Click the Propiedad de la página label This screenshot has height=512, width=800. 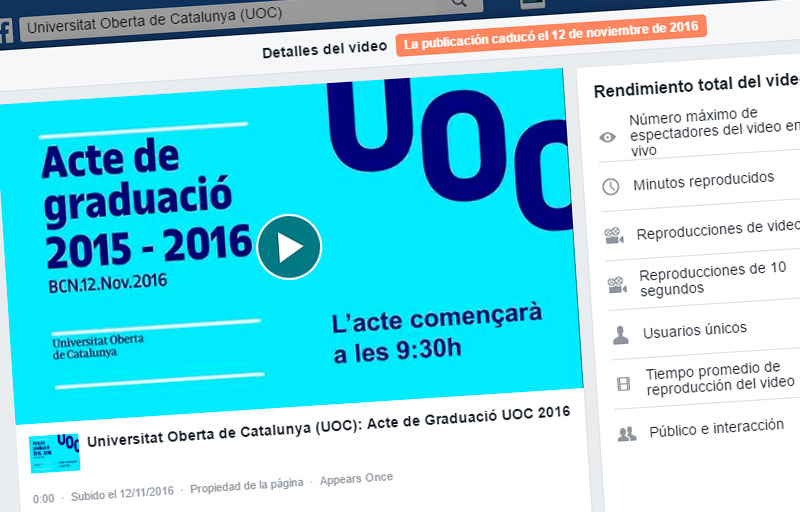[x=247, y=485]
